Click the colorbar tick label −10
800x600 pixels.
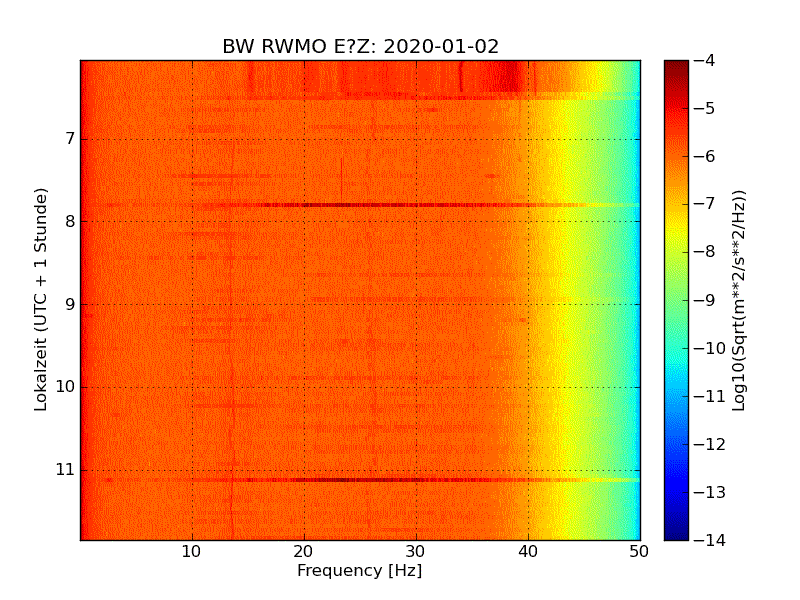coord(710,348)
